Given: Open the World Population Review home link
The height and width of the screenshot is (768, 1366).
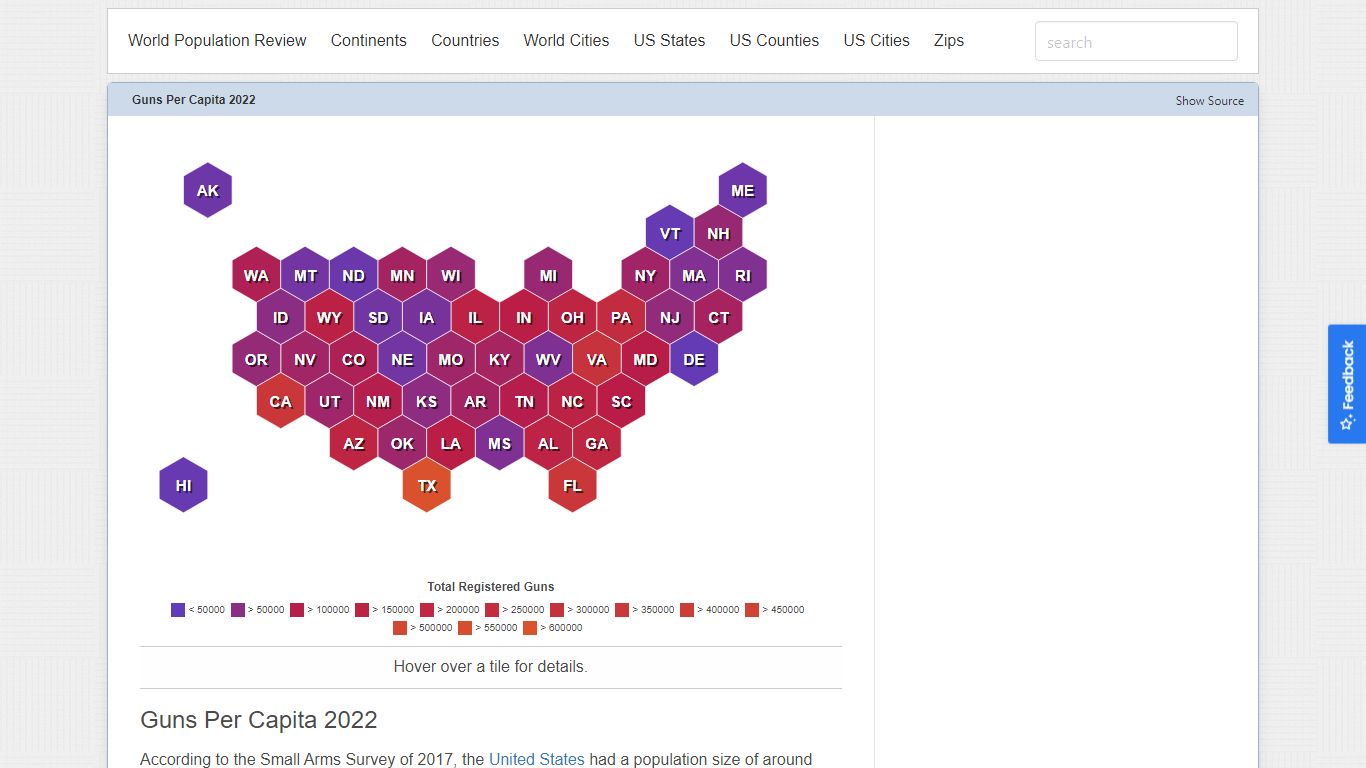Looking at the screenshot, I should click(217, 41).
